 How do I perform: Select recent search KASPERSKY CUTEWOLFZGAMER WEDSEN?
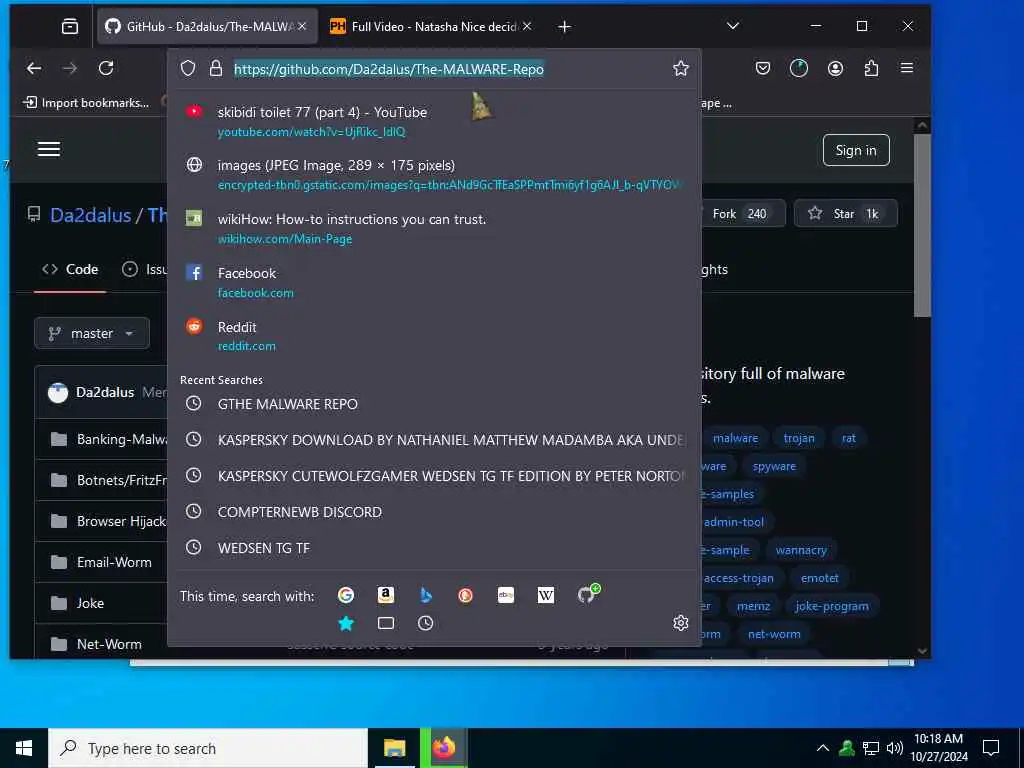click(x=434, y=476)
